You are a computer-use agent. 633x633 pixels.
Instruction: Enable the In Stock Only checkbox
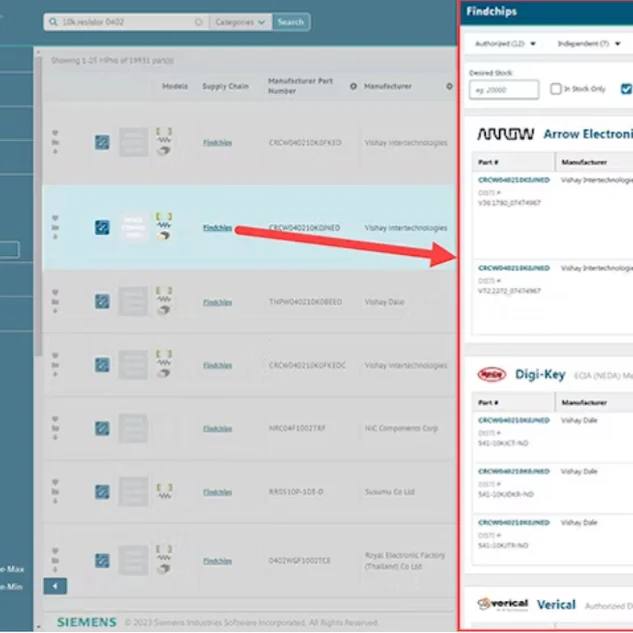(555, 89)
